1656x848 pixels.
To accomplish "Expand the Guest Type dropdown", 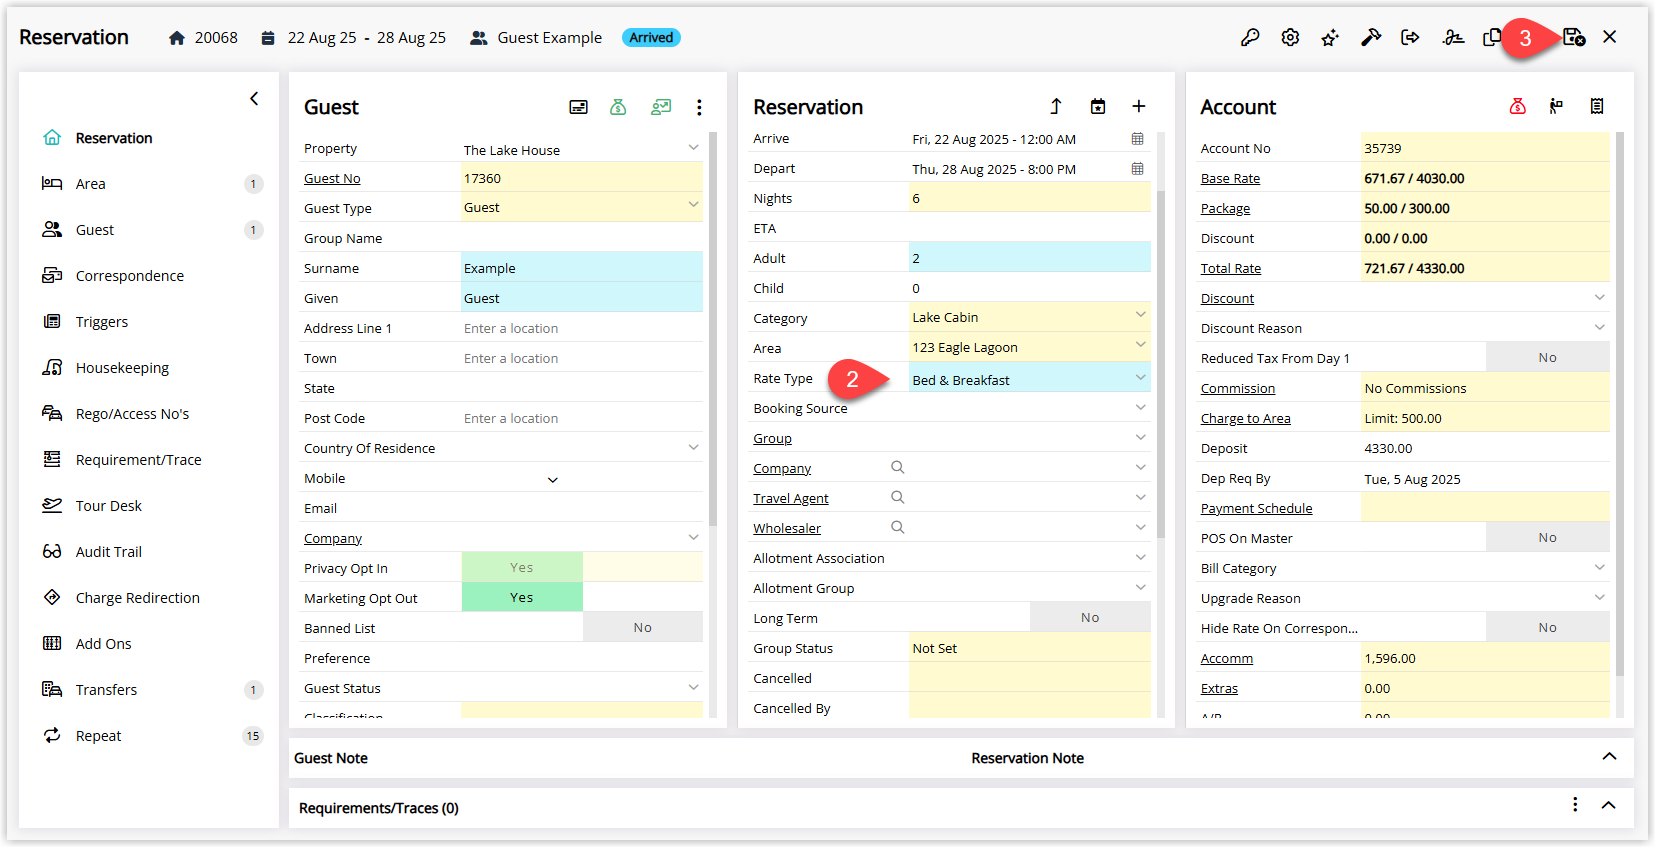I will (x=693, y=205).
